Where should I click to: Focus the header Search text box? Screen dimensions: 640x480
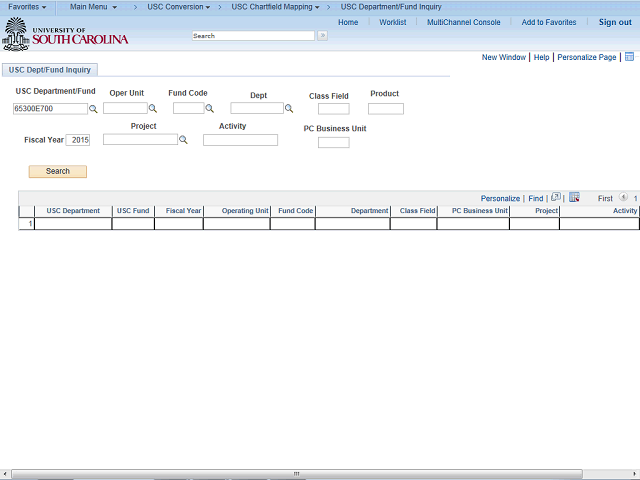pos(253,36)
